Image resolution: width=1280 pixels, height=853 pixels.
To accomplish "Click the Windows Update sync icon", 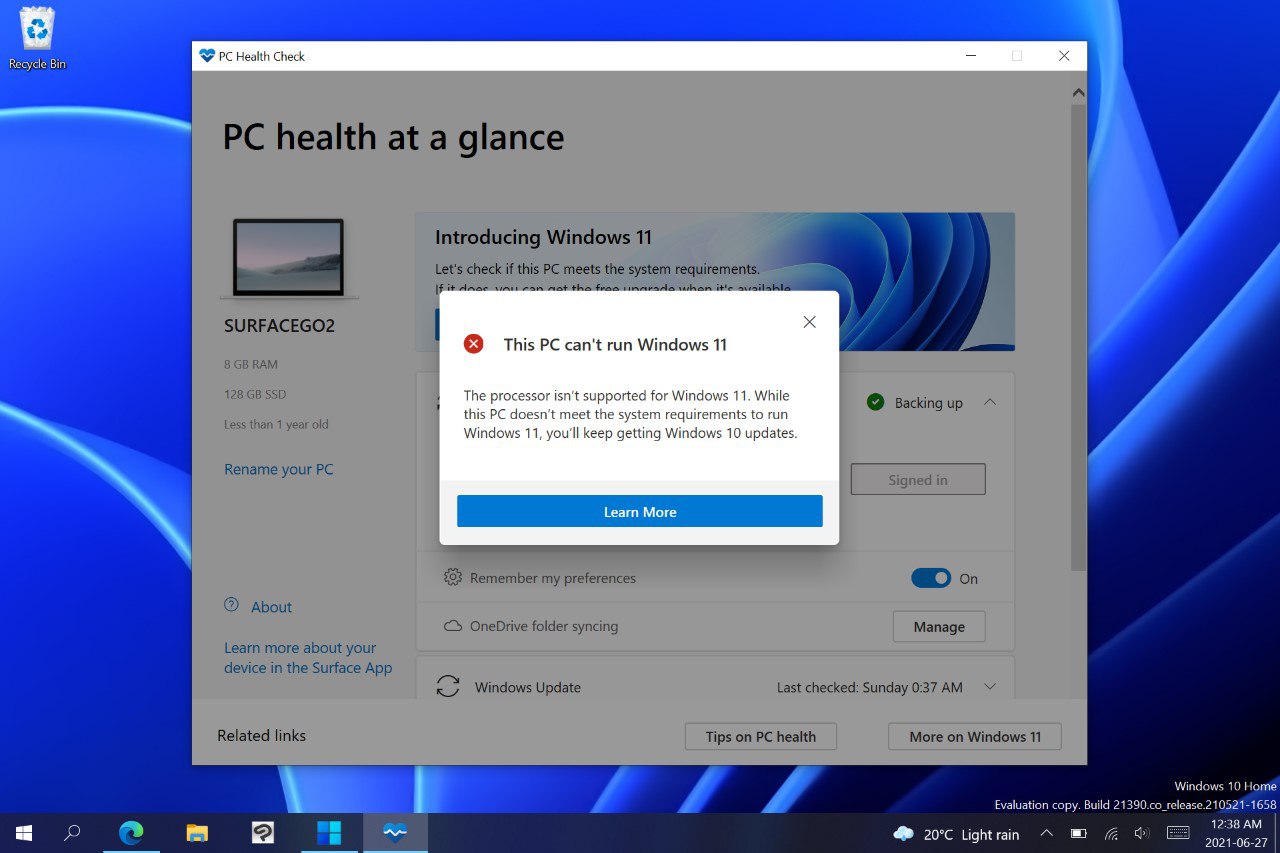I will tap(448, 687).
